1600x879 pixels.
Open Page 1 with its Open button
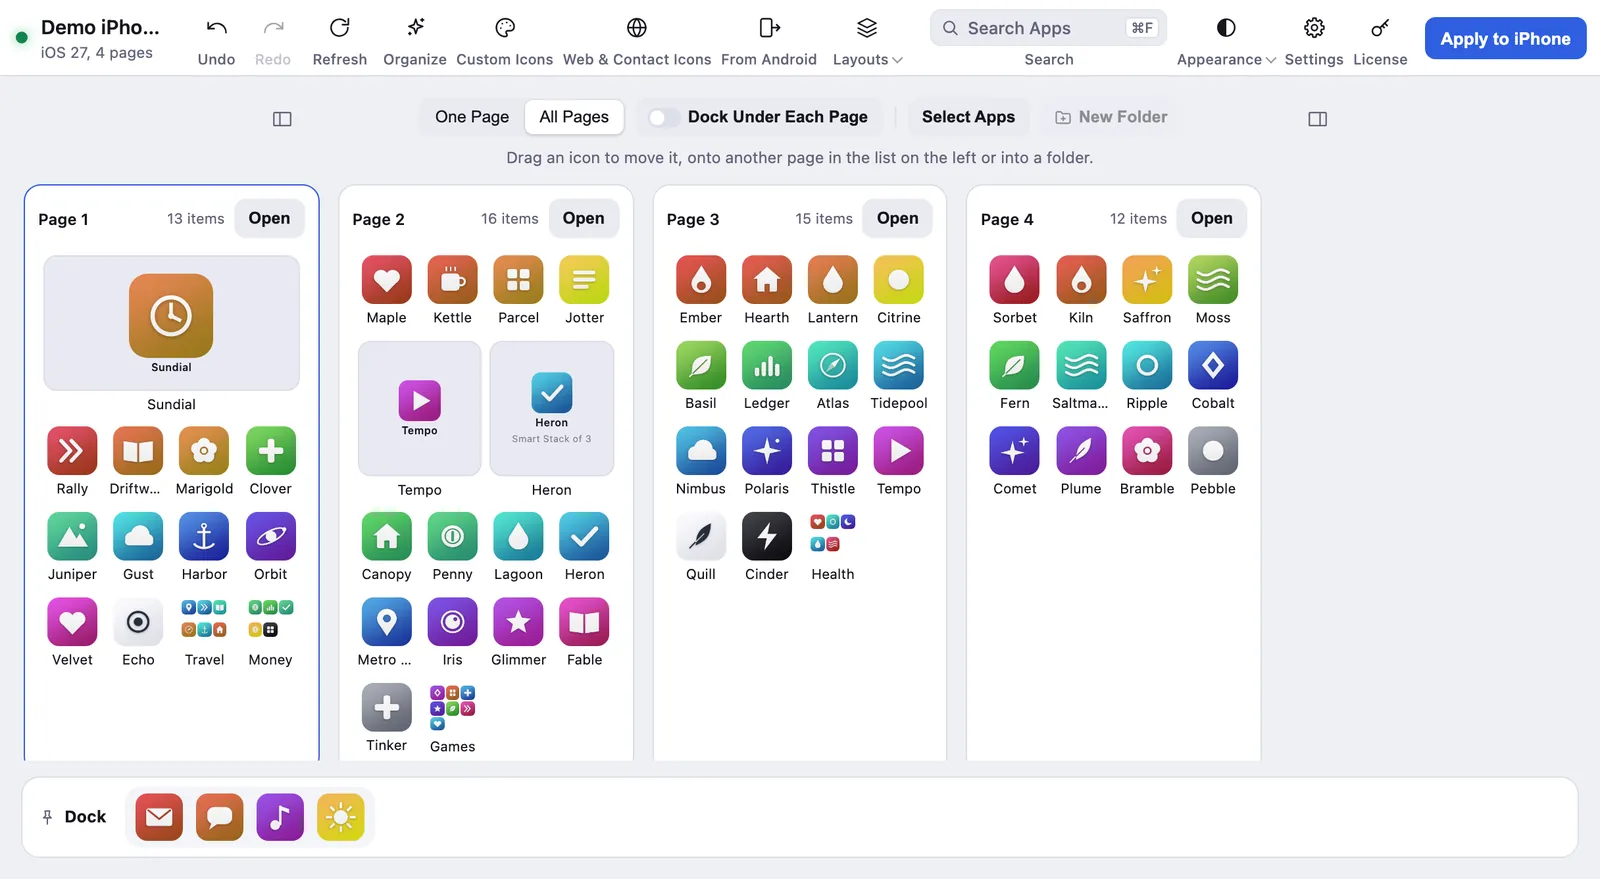[x=269, y=218]
